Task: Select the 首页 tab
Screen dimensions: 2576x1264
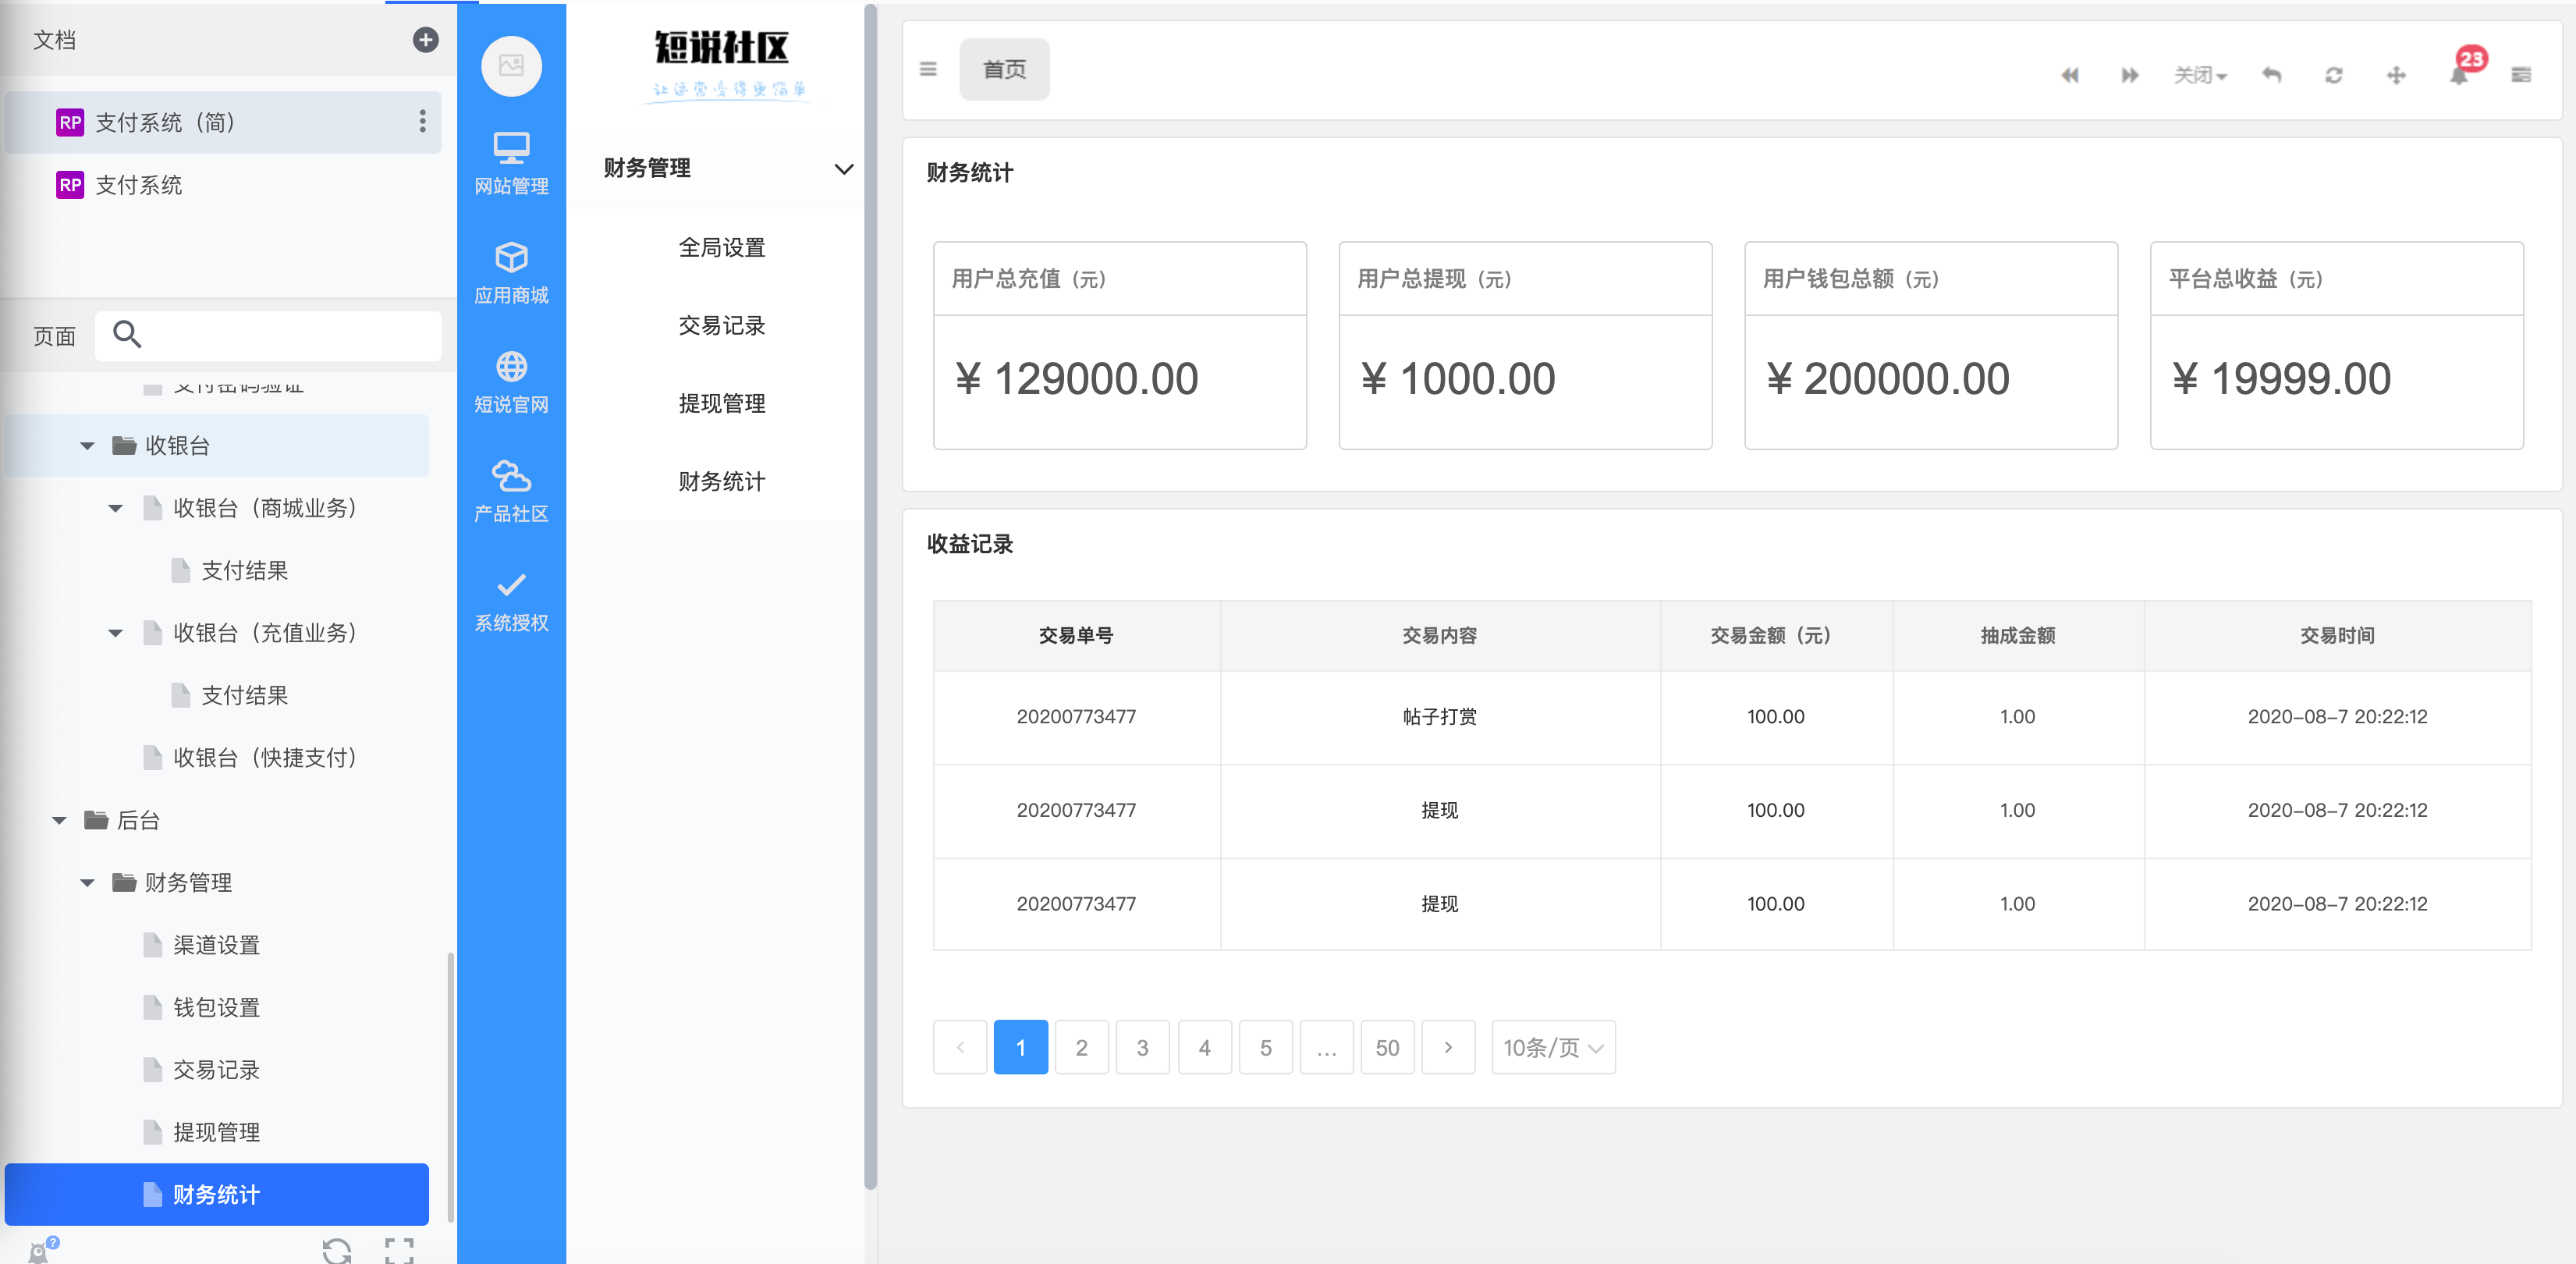Action: pyautogui.click(x=1004, y=69)
